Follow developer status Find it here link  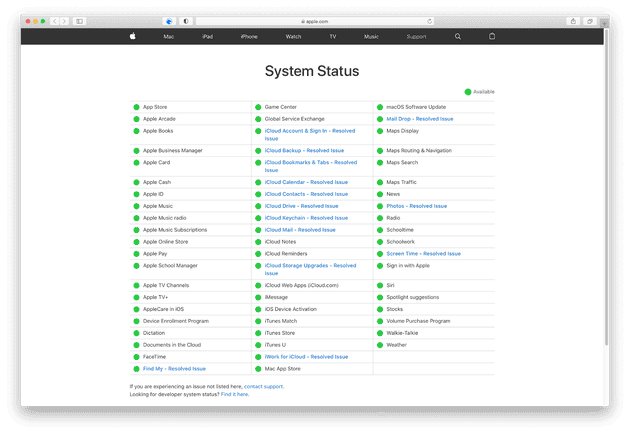click(x=234, y=395)
